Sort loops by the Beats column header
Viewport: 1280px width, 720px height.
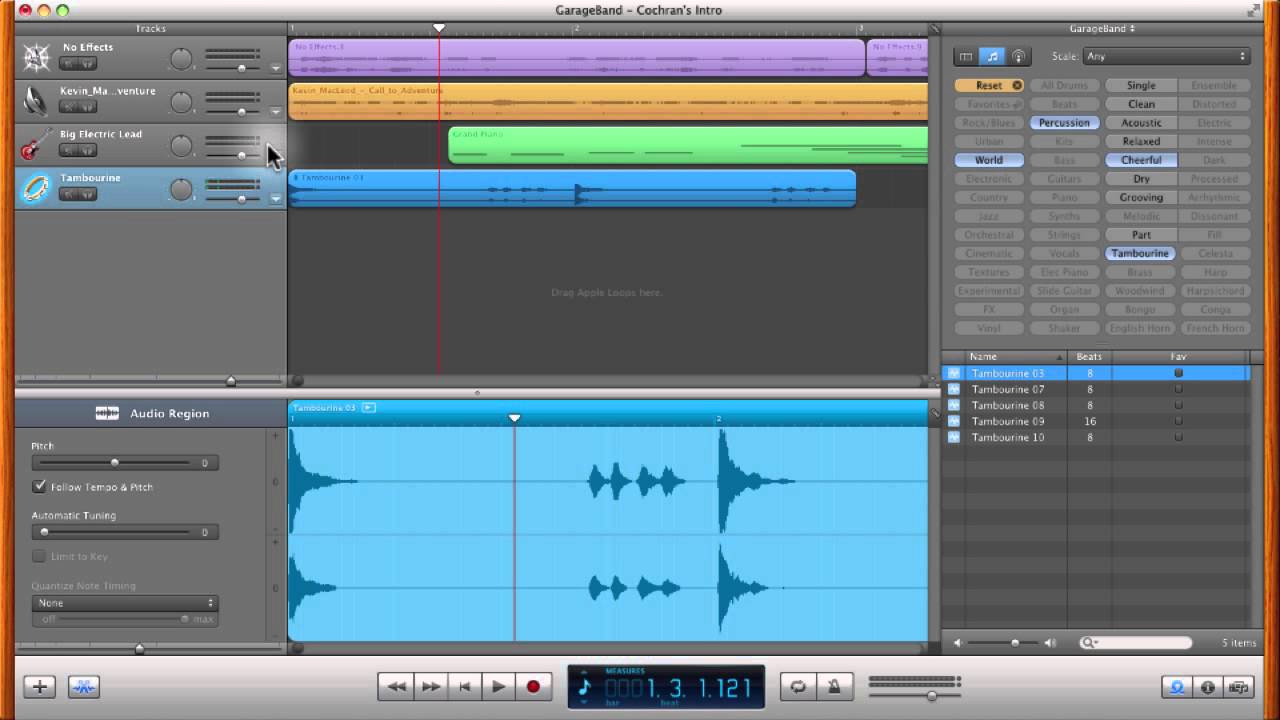pos(1089,357)
